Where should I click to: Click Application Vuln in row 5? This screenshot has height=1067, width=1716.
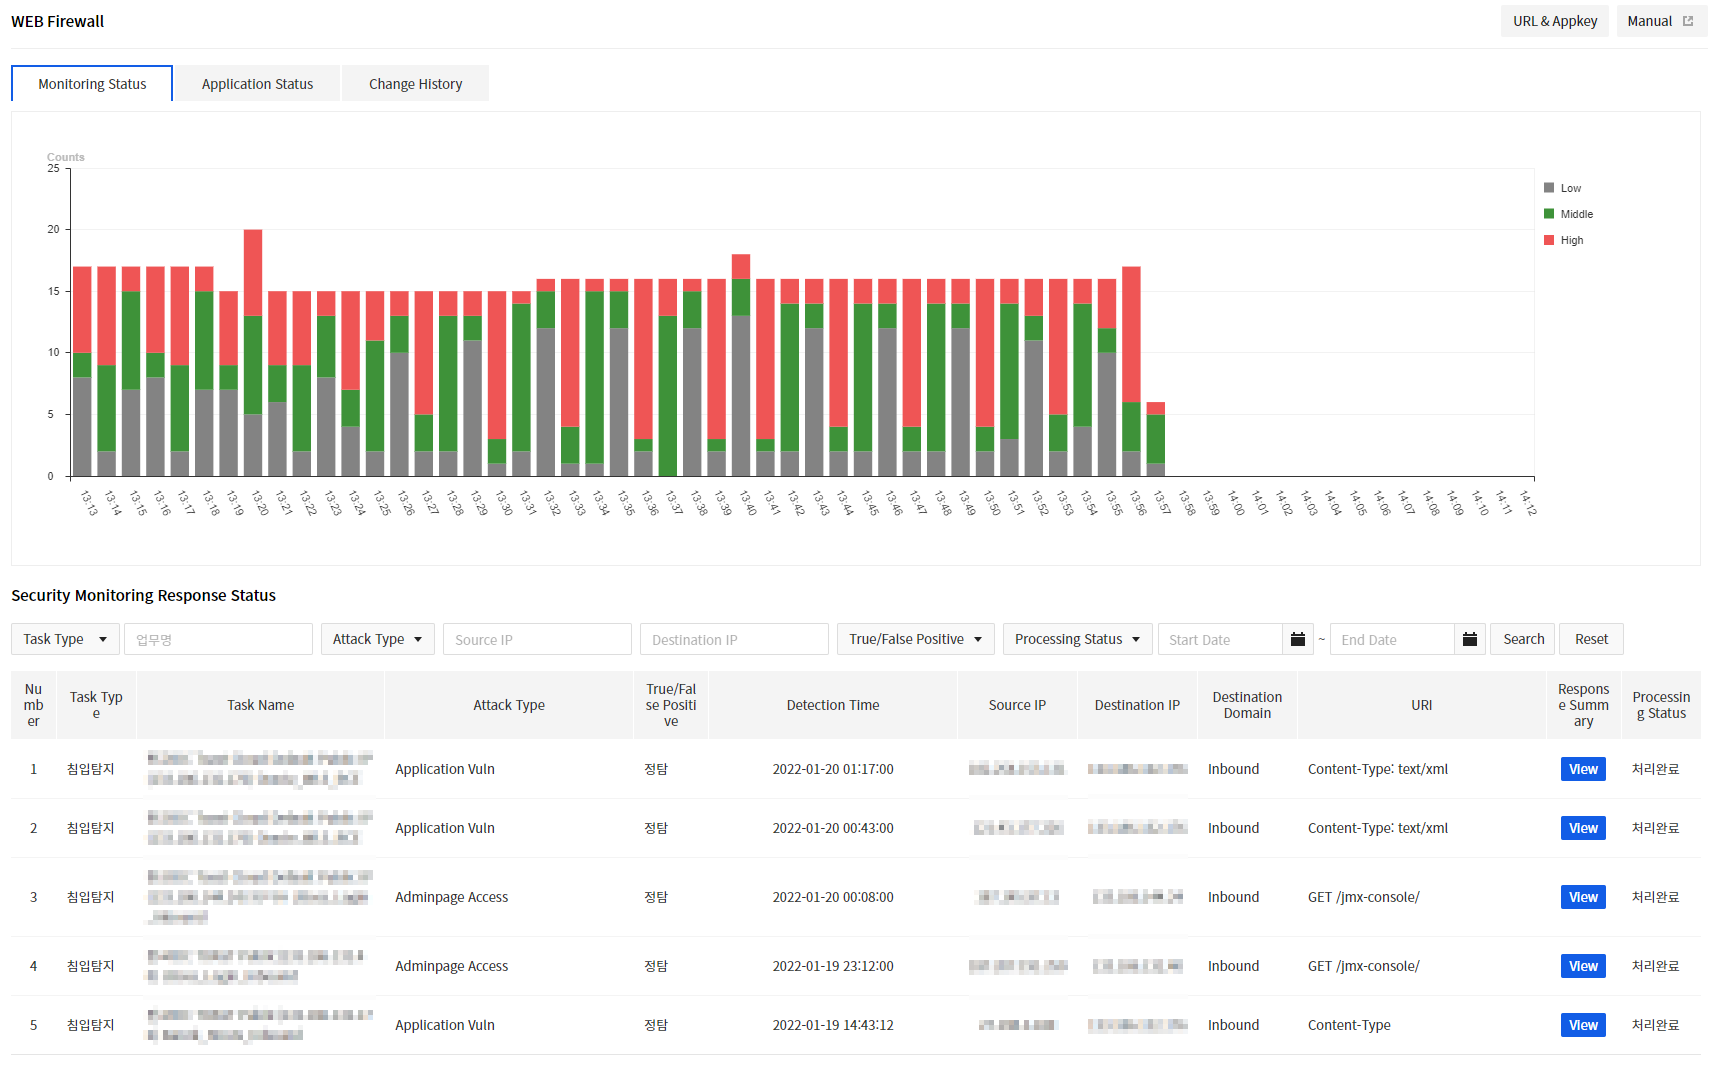(x=445, y=1025)
